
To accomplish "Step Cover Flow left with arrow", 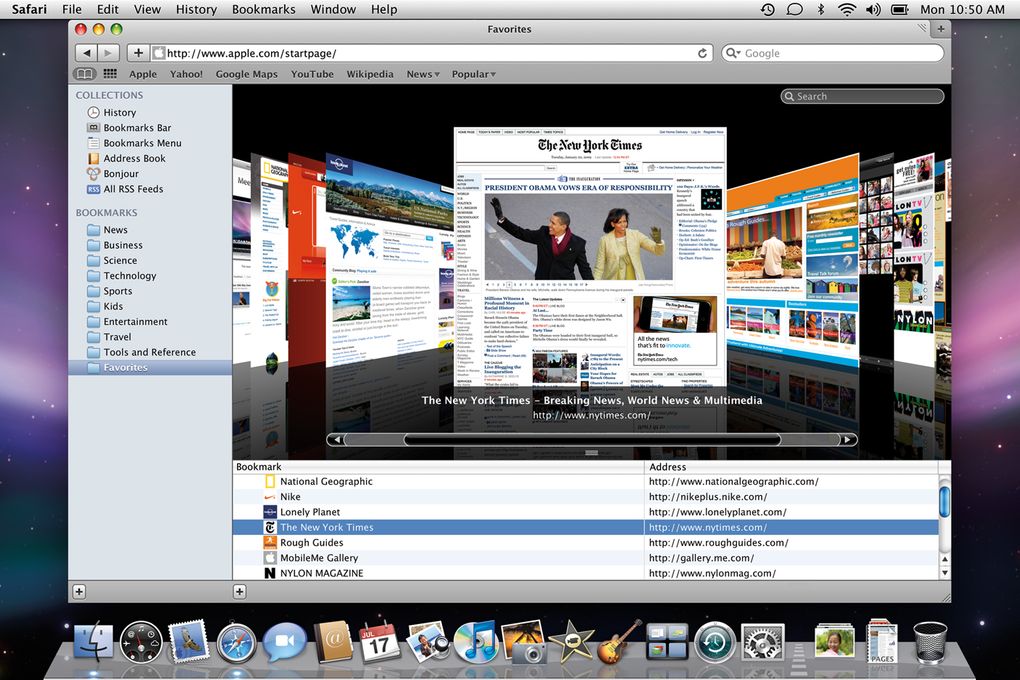I will click(x=336, y=440).
